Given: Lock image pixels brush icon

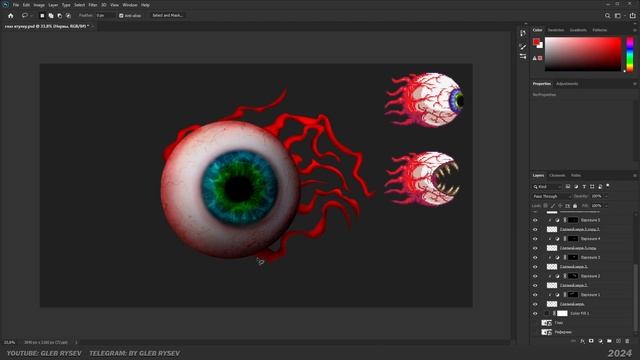Looking at the screenshot, I should [553, 206].
